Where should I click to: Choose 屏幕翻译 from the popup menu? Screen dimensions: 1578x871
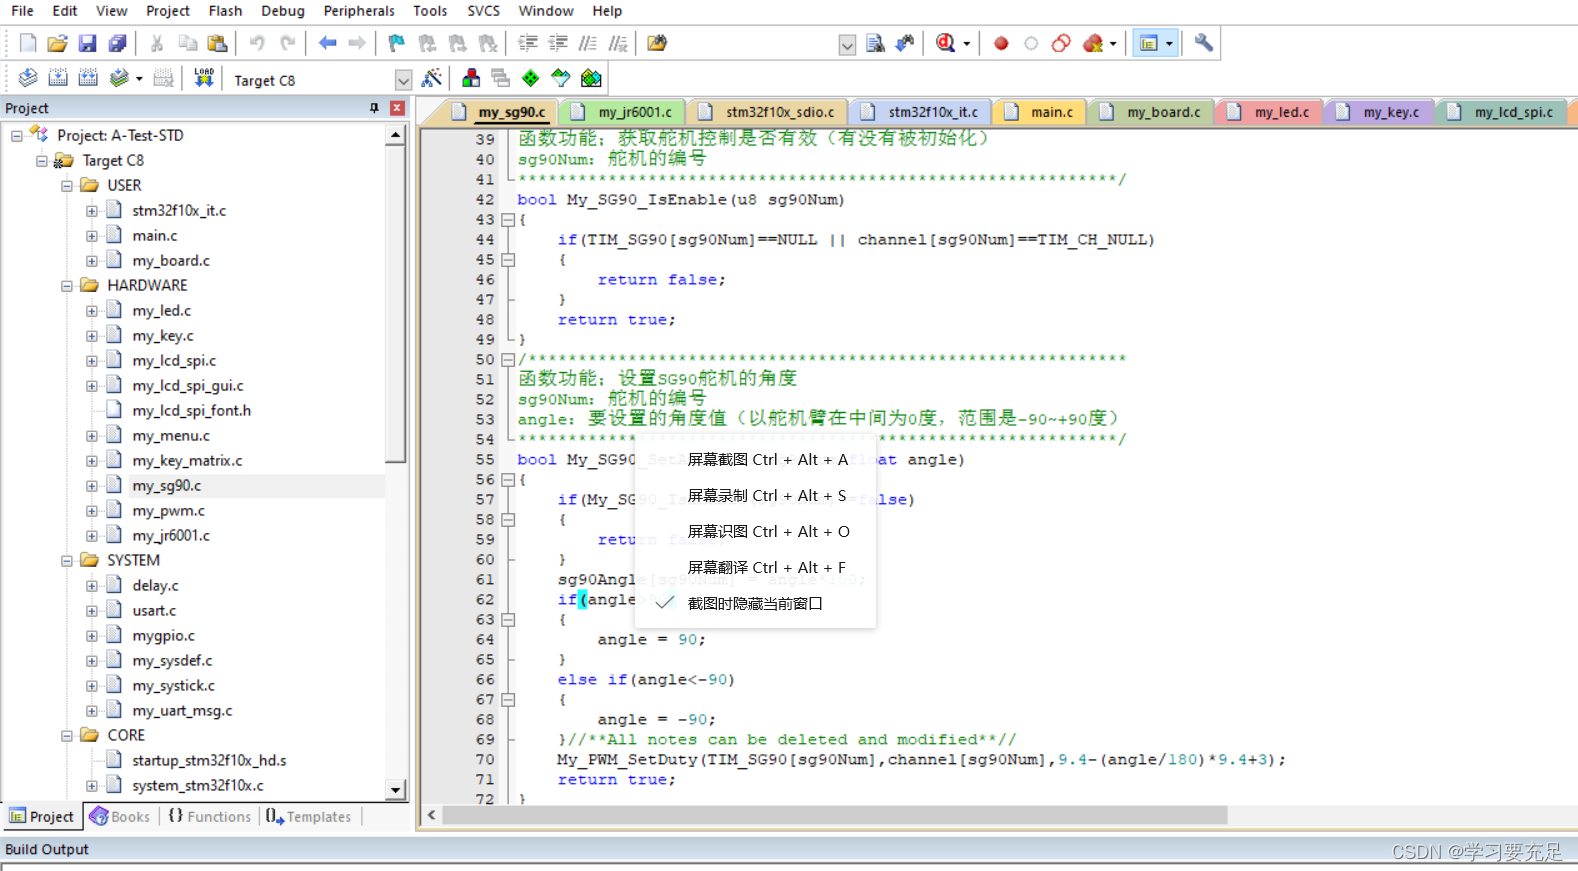tap(755, 567)
